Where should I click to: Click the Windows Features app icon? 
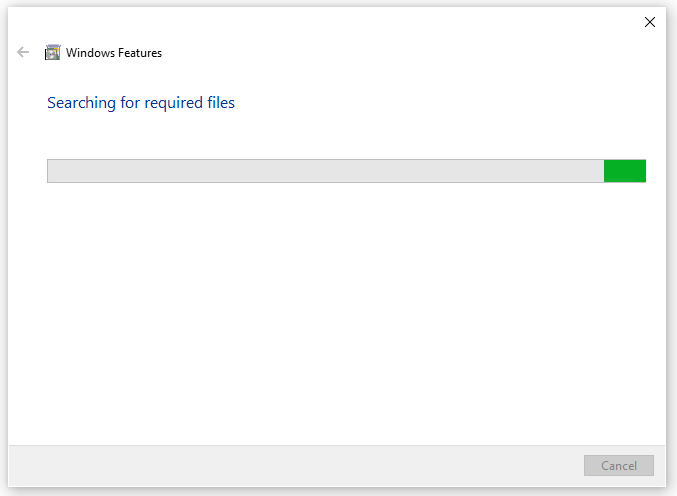point(53,53)
